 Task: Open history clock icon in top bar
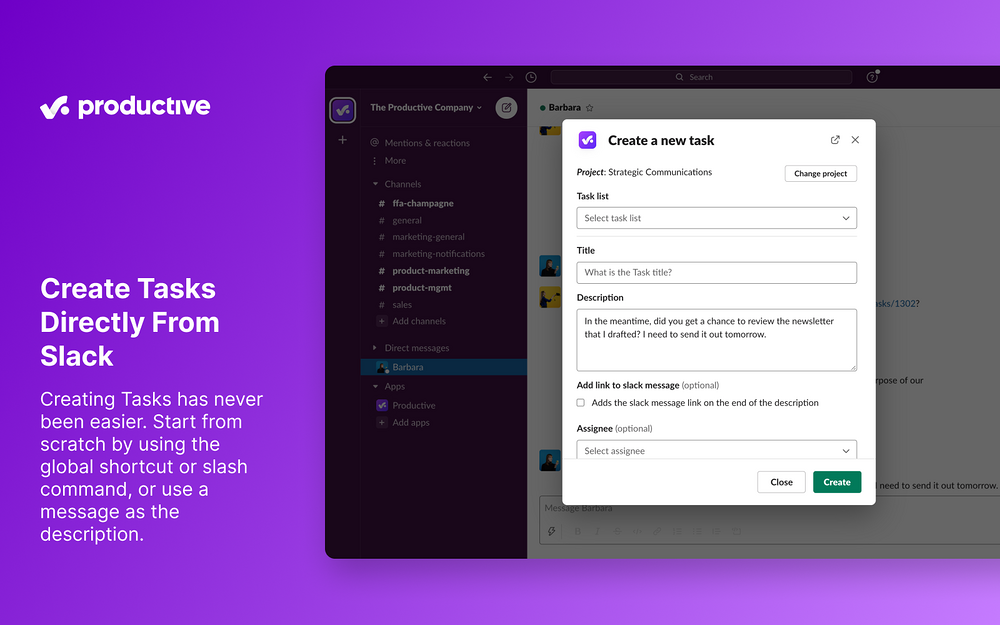click(x=531, y=77)
